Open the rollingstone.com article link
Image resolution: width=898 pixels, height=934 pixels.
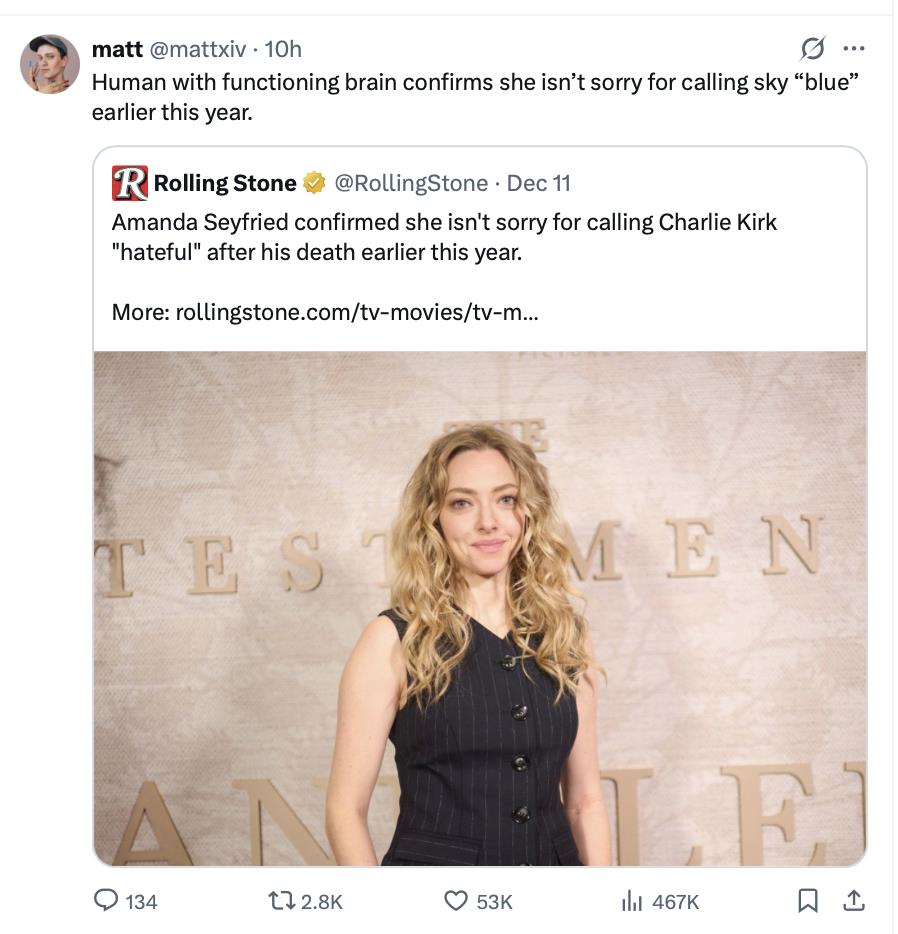(x=357, y=312)
